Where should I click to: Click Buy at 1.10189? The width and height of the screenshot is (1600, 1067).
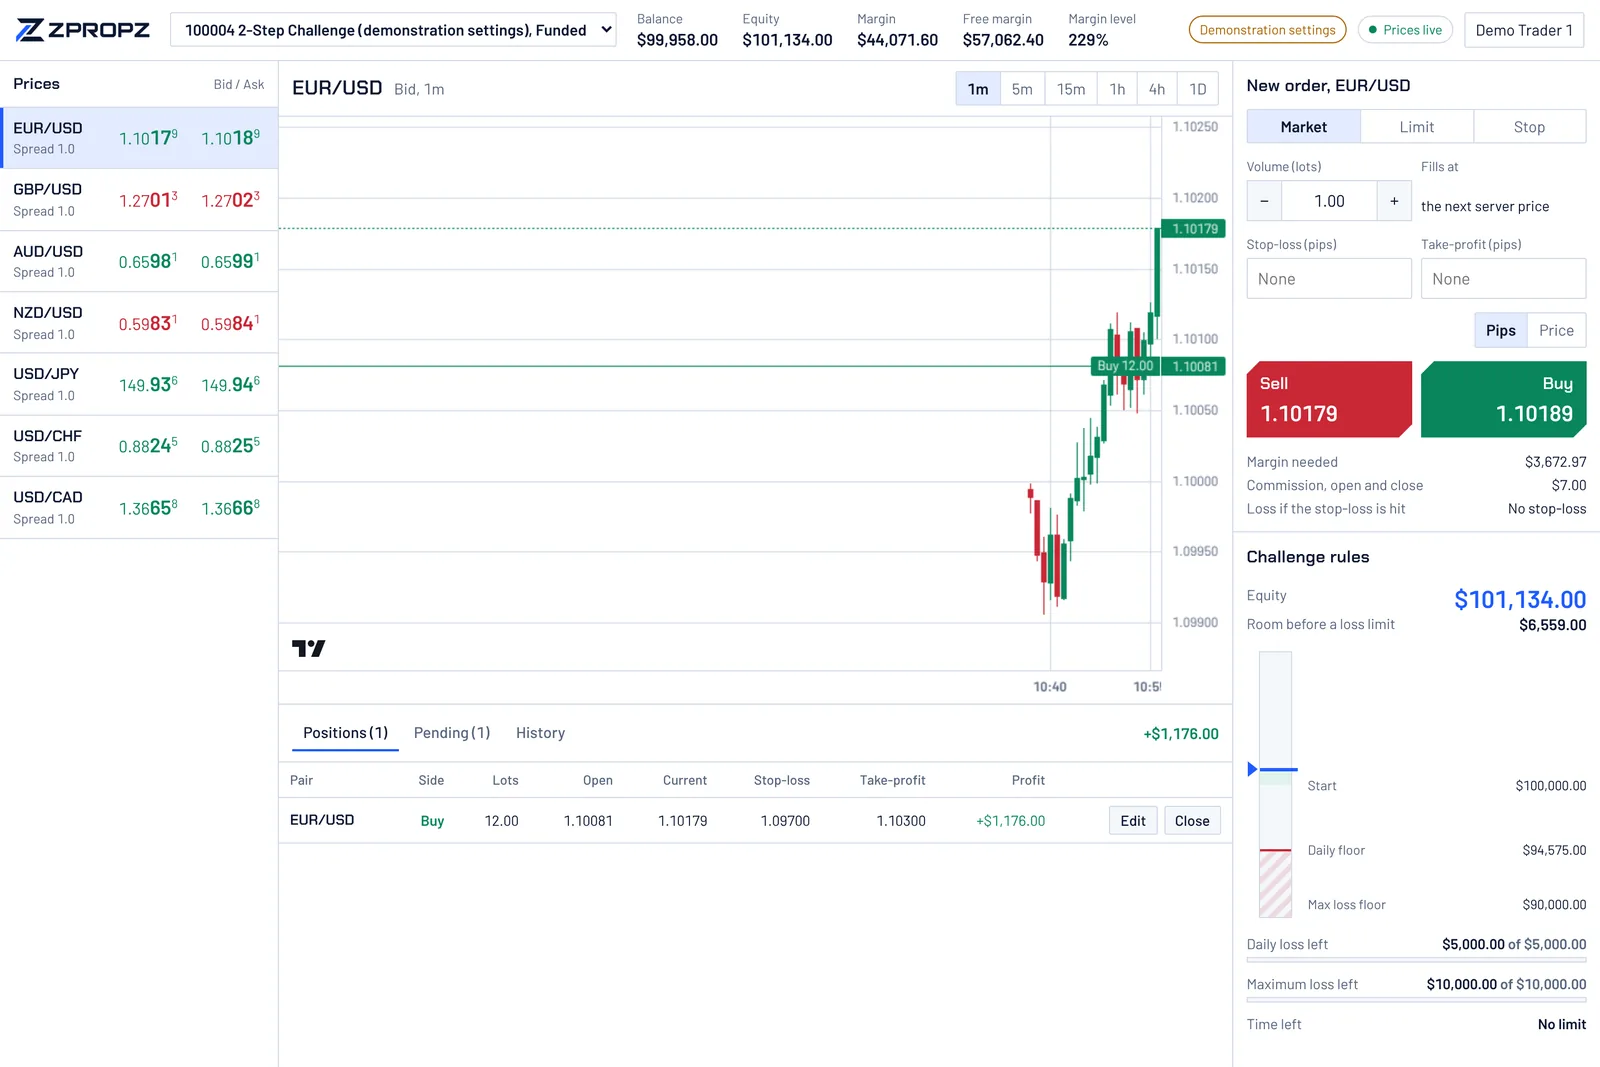point(1503,399)
